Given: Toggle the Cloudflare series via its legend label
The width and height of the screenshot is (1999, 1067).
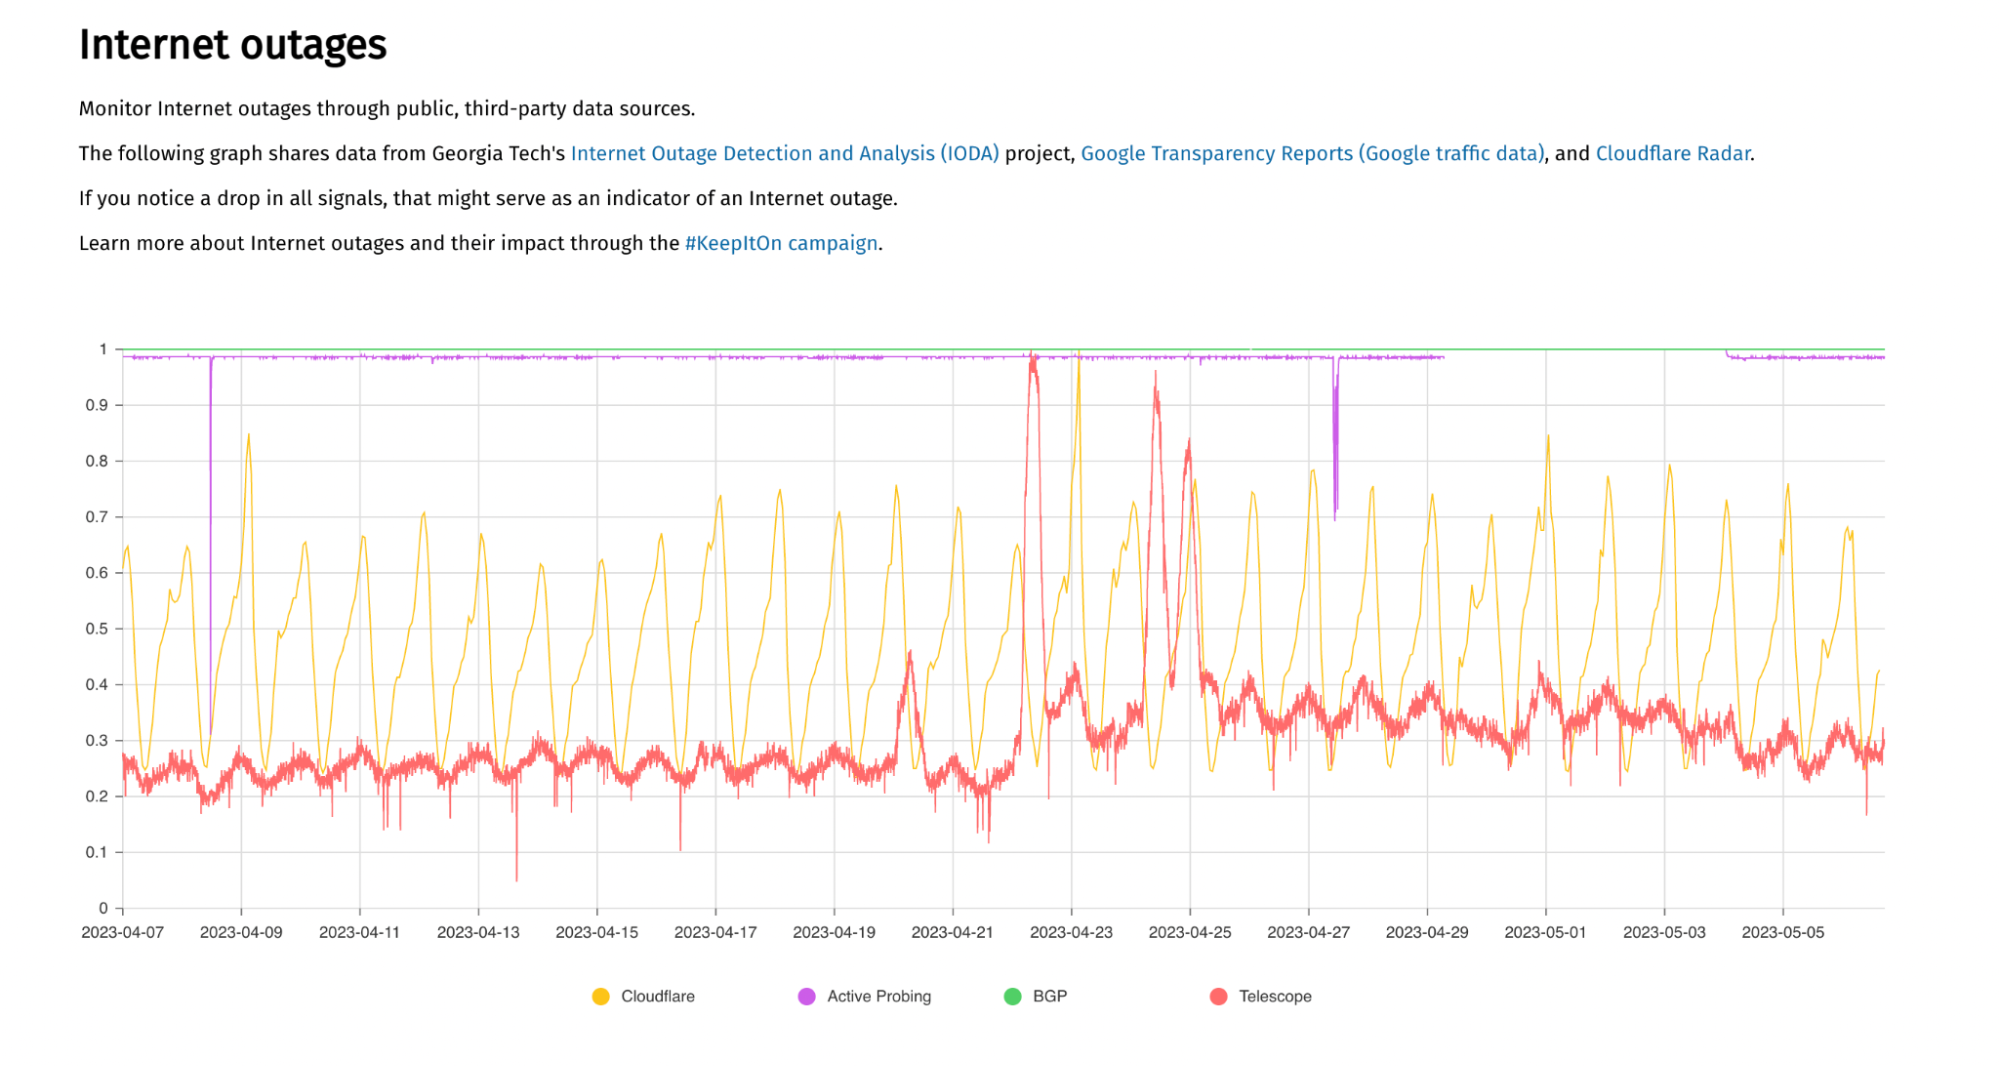Looking at the screenshot, I should click(657, 996).
